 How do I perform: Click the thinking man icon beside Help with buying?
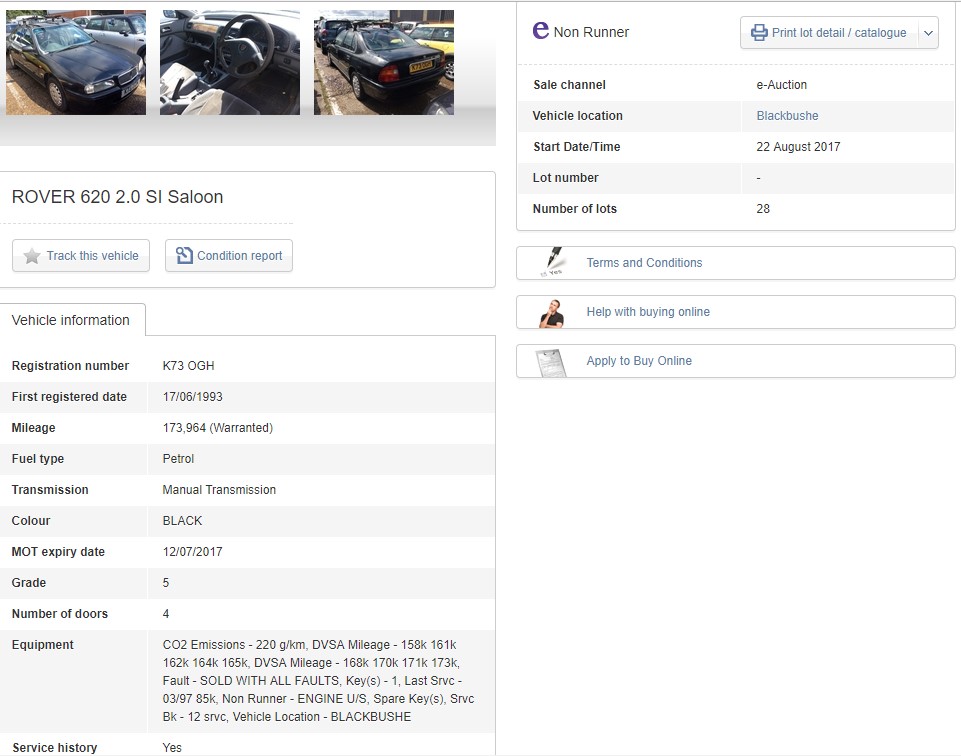point(552,312)
